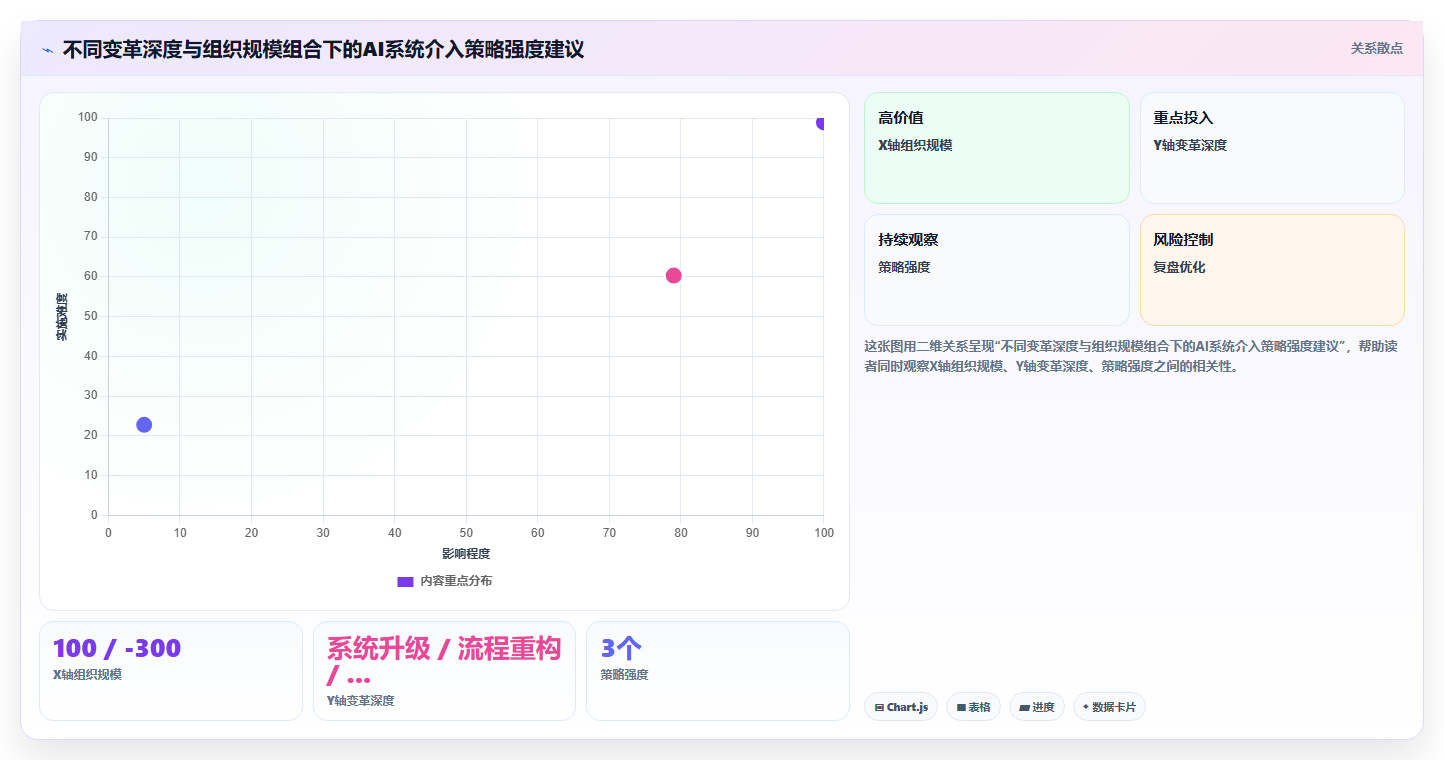Click the X轴组织规模 label under 100 / -300
The width and height of the screenshot is (1444, 760).
click(x=88, y=675)
